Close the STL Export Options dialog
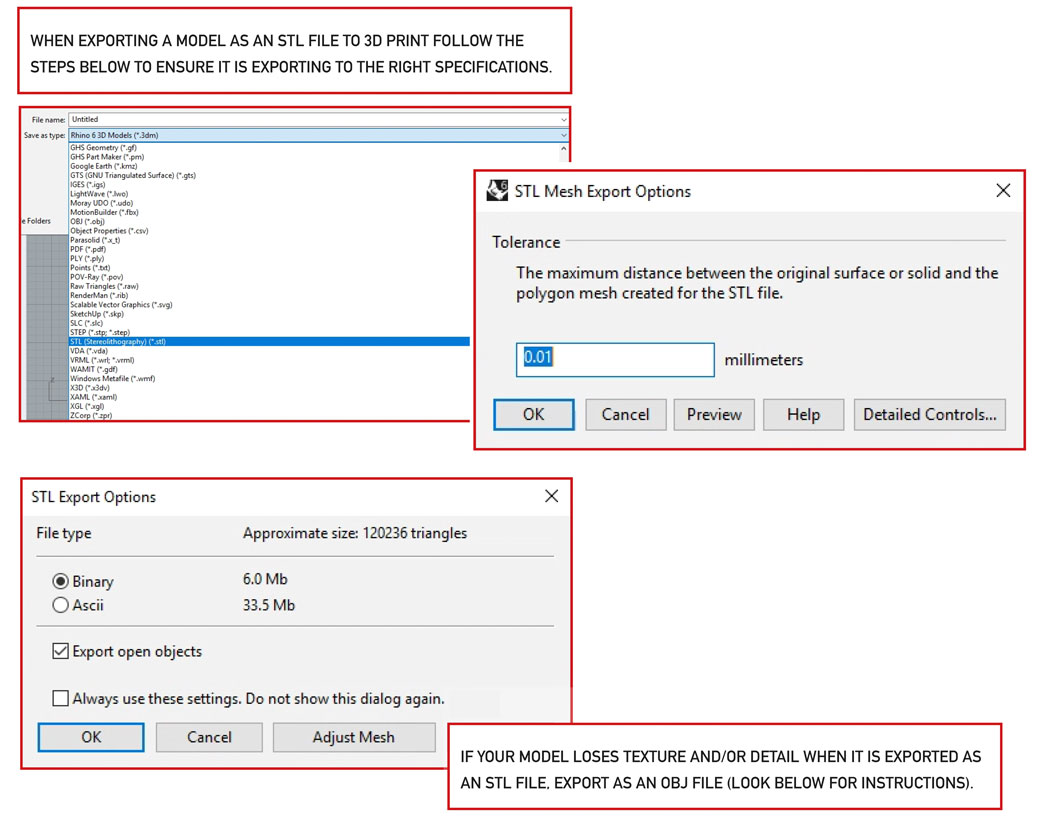This screenshot has height=825, width=1048. click(551, 496)
